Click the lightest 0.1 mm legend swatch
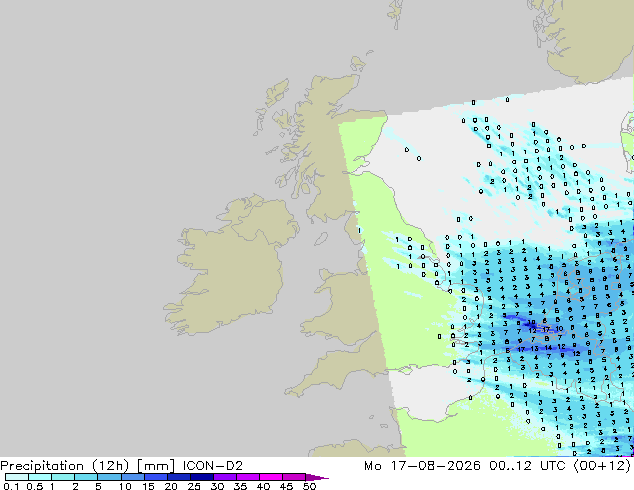 click(x=17, y=477)
